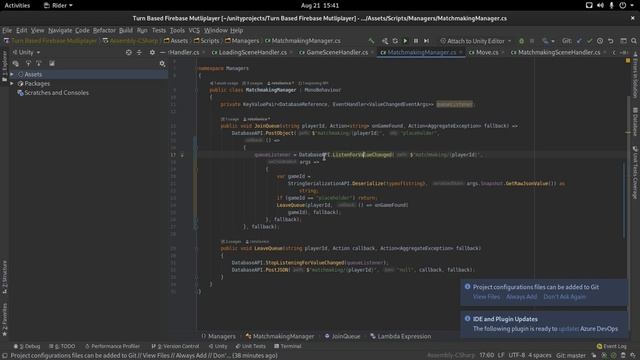Click Activities in GNOME top bar
The image size is (640, 360).
(17, 5)
